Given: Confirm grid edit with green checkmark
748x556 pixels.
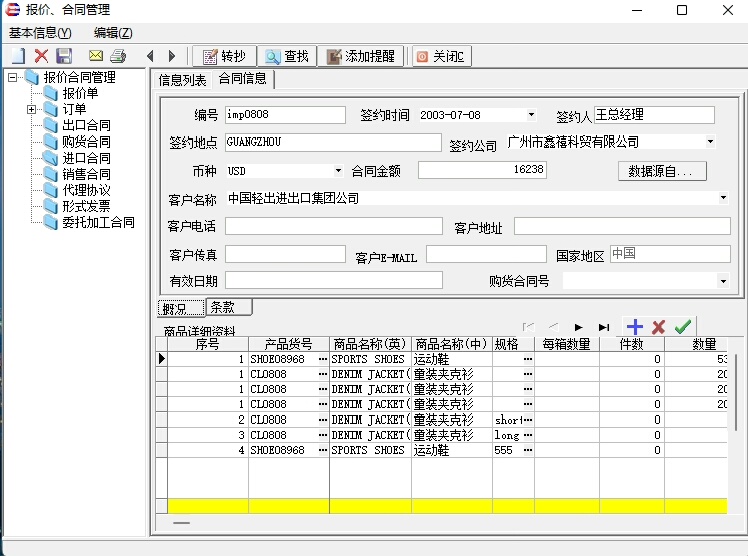Looking at the screenshot, I should pyautogui.click(x=682, y=327).
